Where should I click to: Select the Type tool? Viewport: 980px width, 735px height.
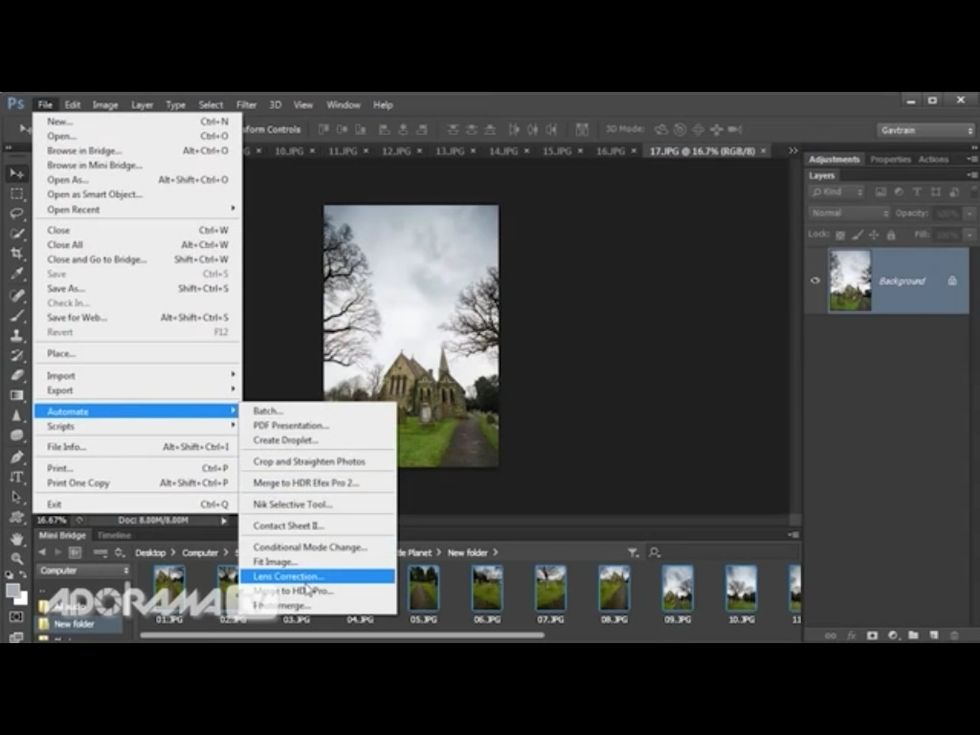click(16, 477)
